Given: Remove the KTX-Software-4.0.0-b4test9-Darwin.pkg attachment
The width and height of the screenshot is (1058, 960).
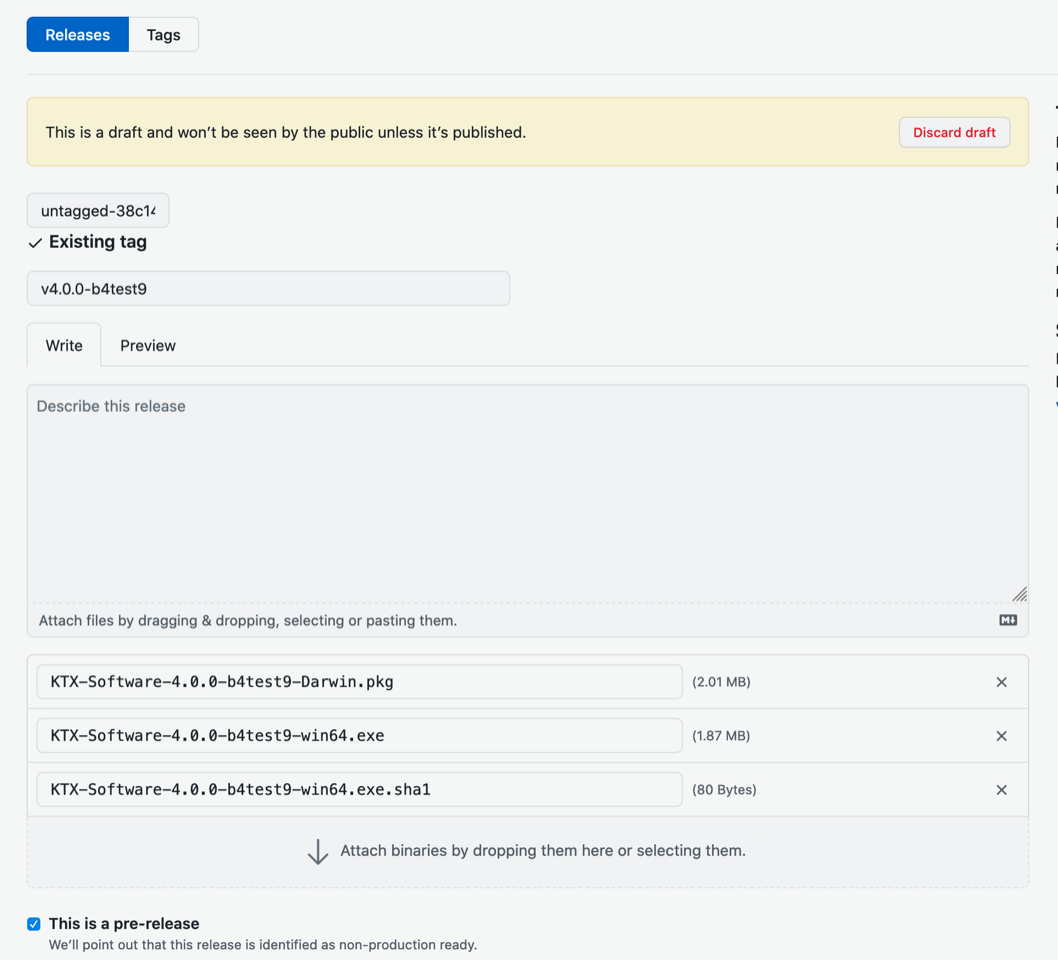Looking at the screenshot, I should (x=1001, y=681).
